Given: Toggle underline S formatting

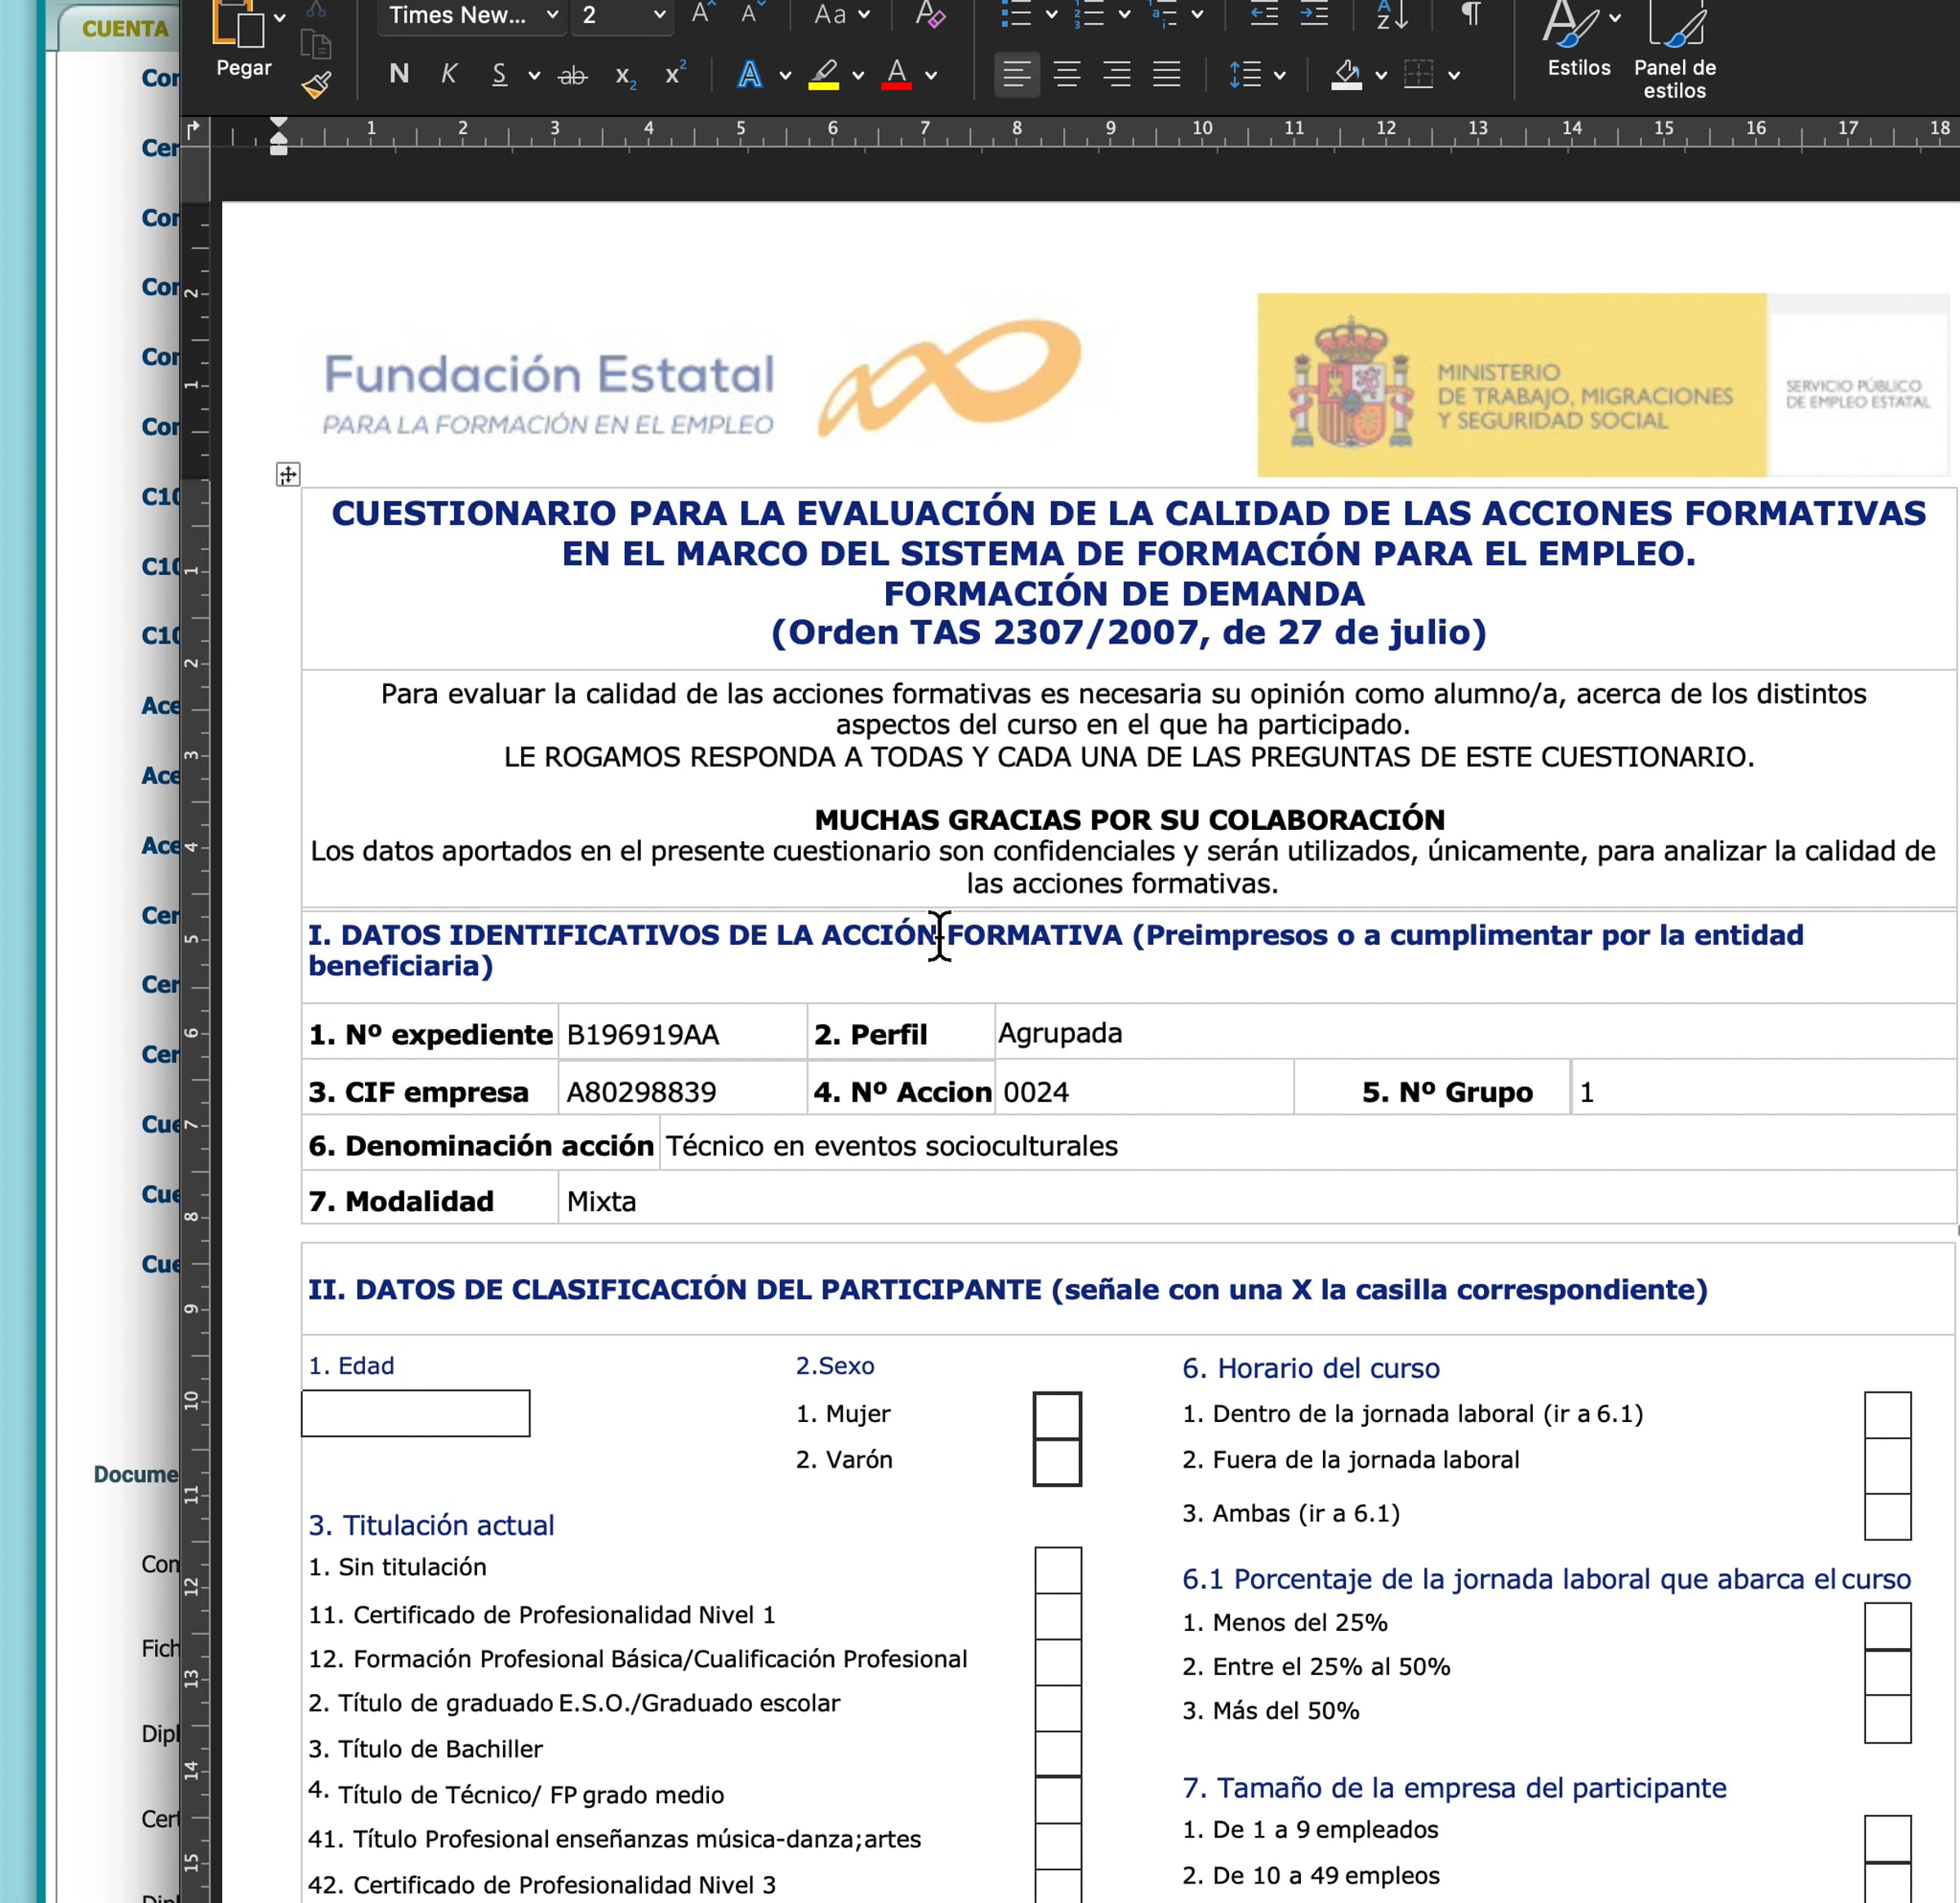Looking at the screenshot, I should click(x=499, y=74).
